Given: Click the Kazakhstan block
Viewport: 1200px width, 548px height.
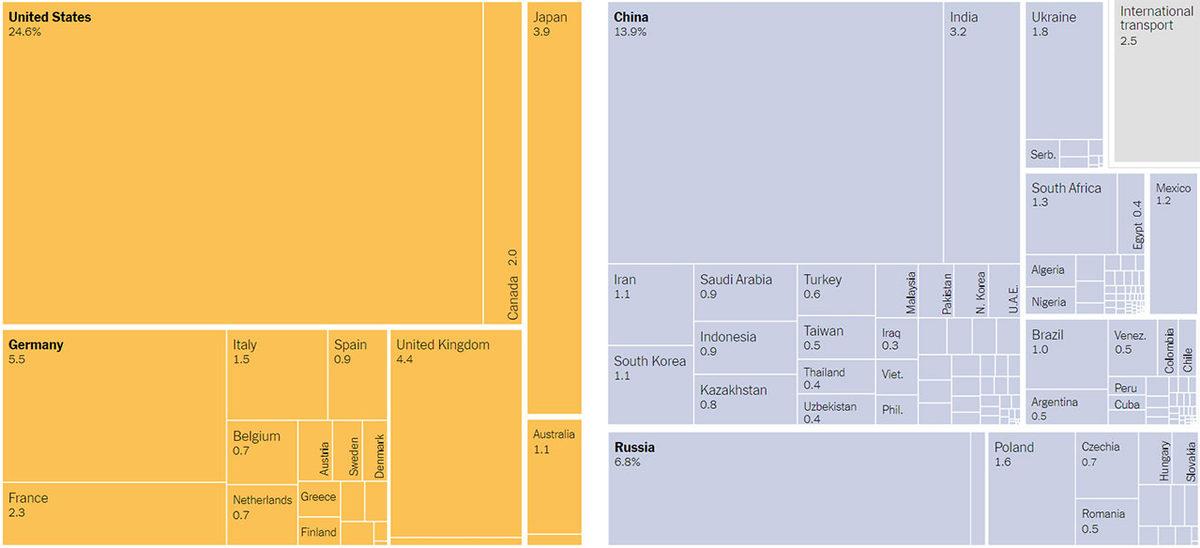Looking at the screenshot, I should [x=745, y=394].
